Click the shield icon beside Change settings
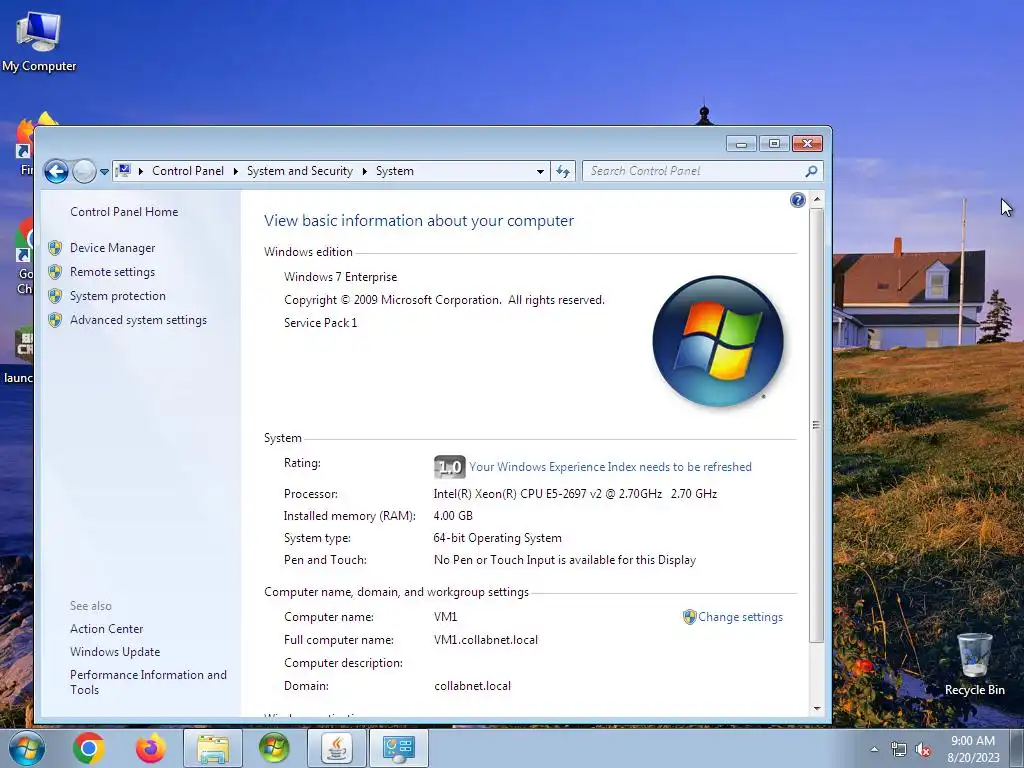 pyautogui.click(x=690, y=617)
